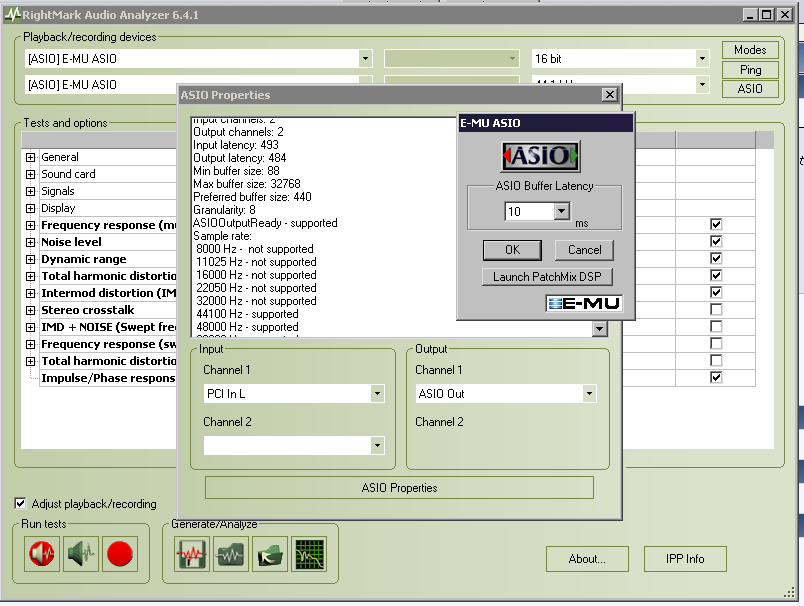The height and width of the screenshot is (606, 804).
Task: Select the Impulse/Phase response row
Action: point(108,378)
